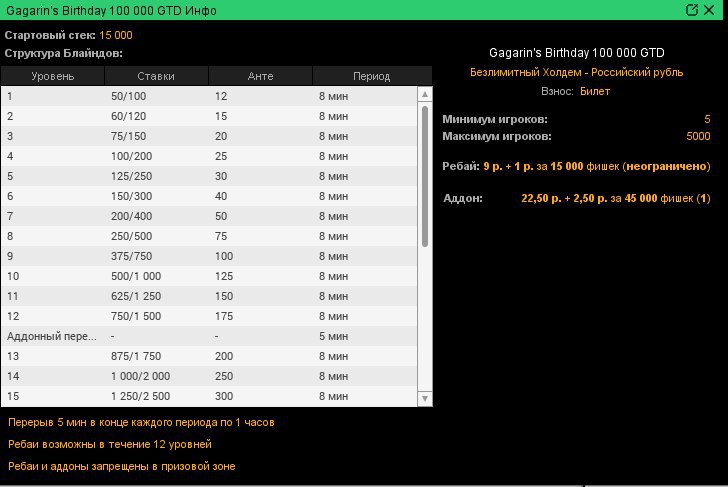Screen dimensions: 728x487
Task: Click the Gagarin's Birthday 100 000 GTD heading
Action: click(577, 53)
